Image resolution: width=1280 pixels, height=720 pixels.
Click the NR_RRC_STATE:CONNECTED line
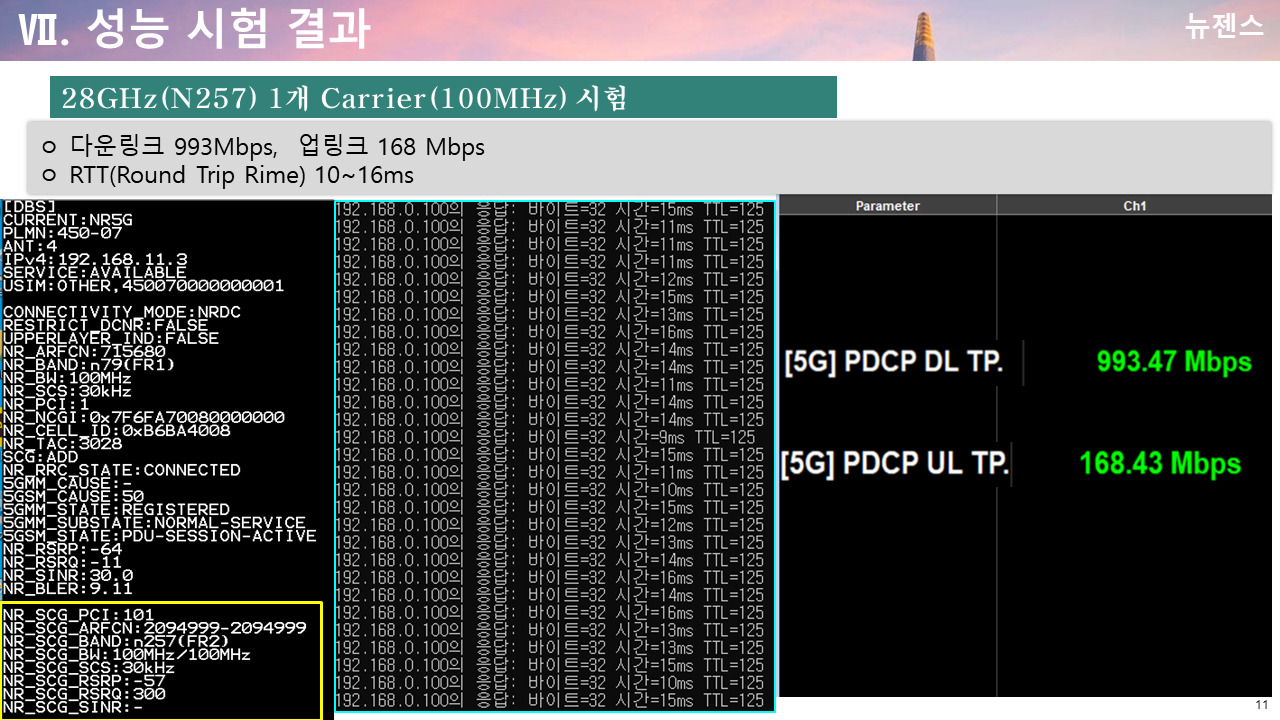(122, 470)
